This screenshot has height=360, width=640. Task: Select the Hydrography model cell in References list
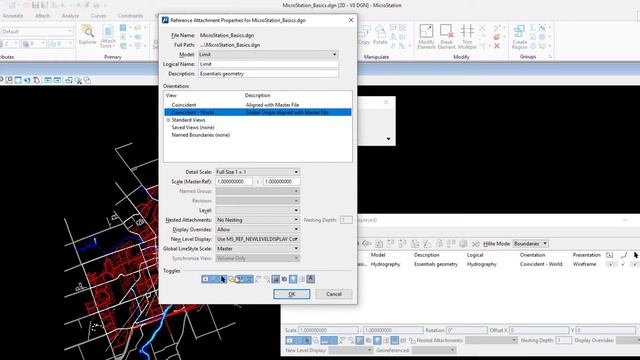click(385, 264)
